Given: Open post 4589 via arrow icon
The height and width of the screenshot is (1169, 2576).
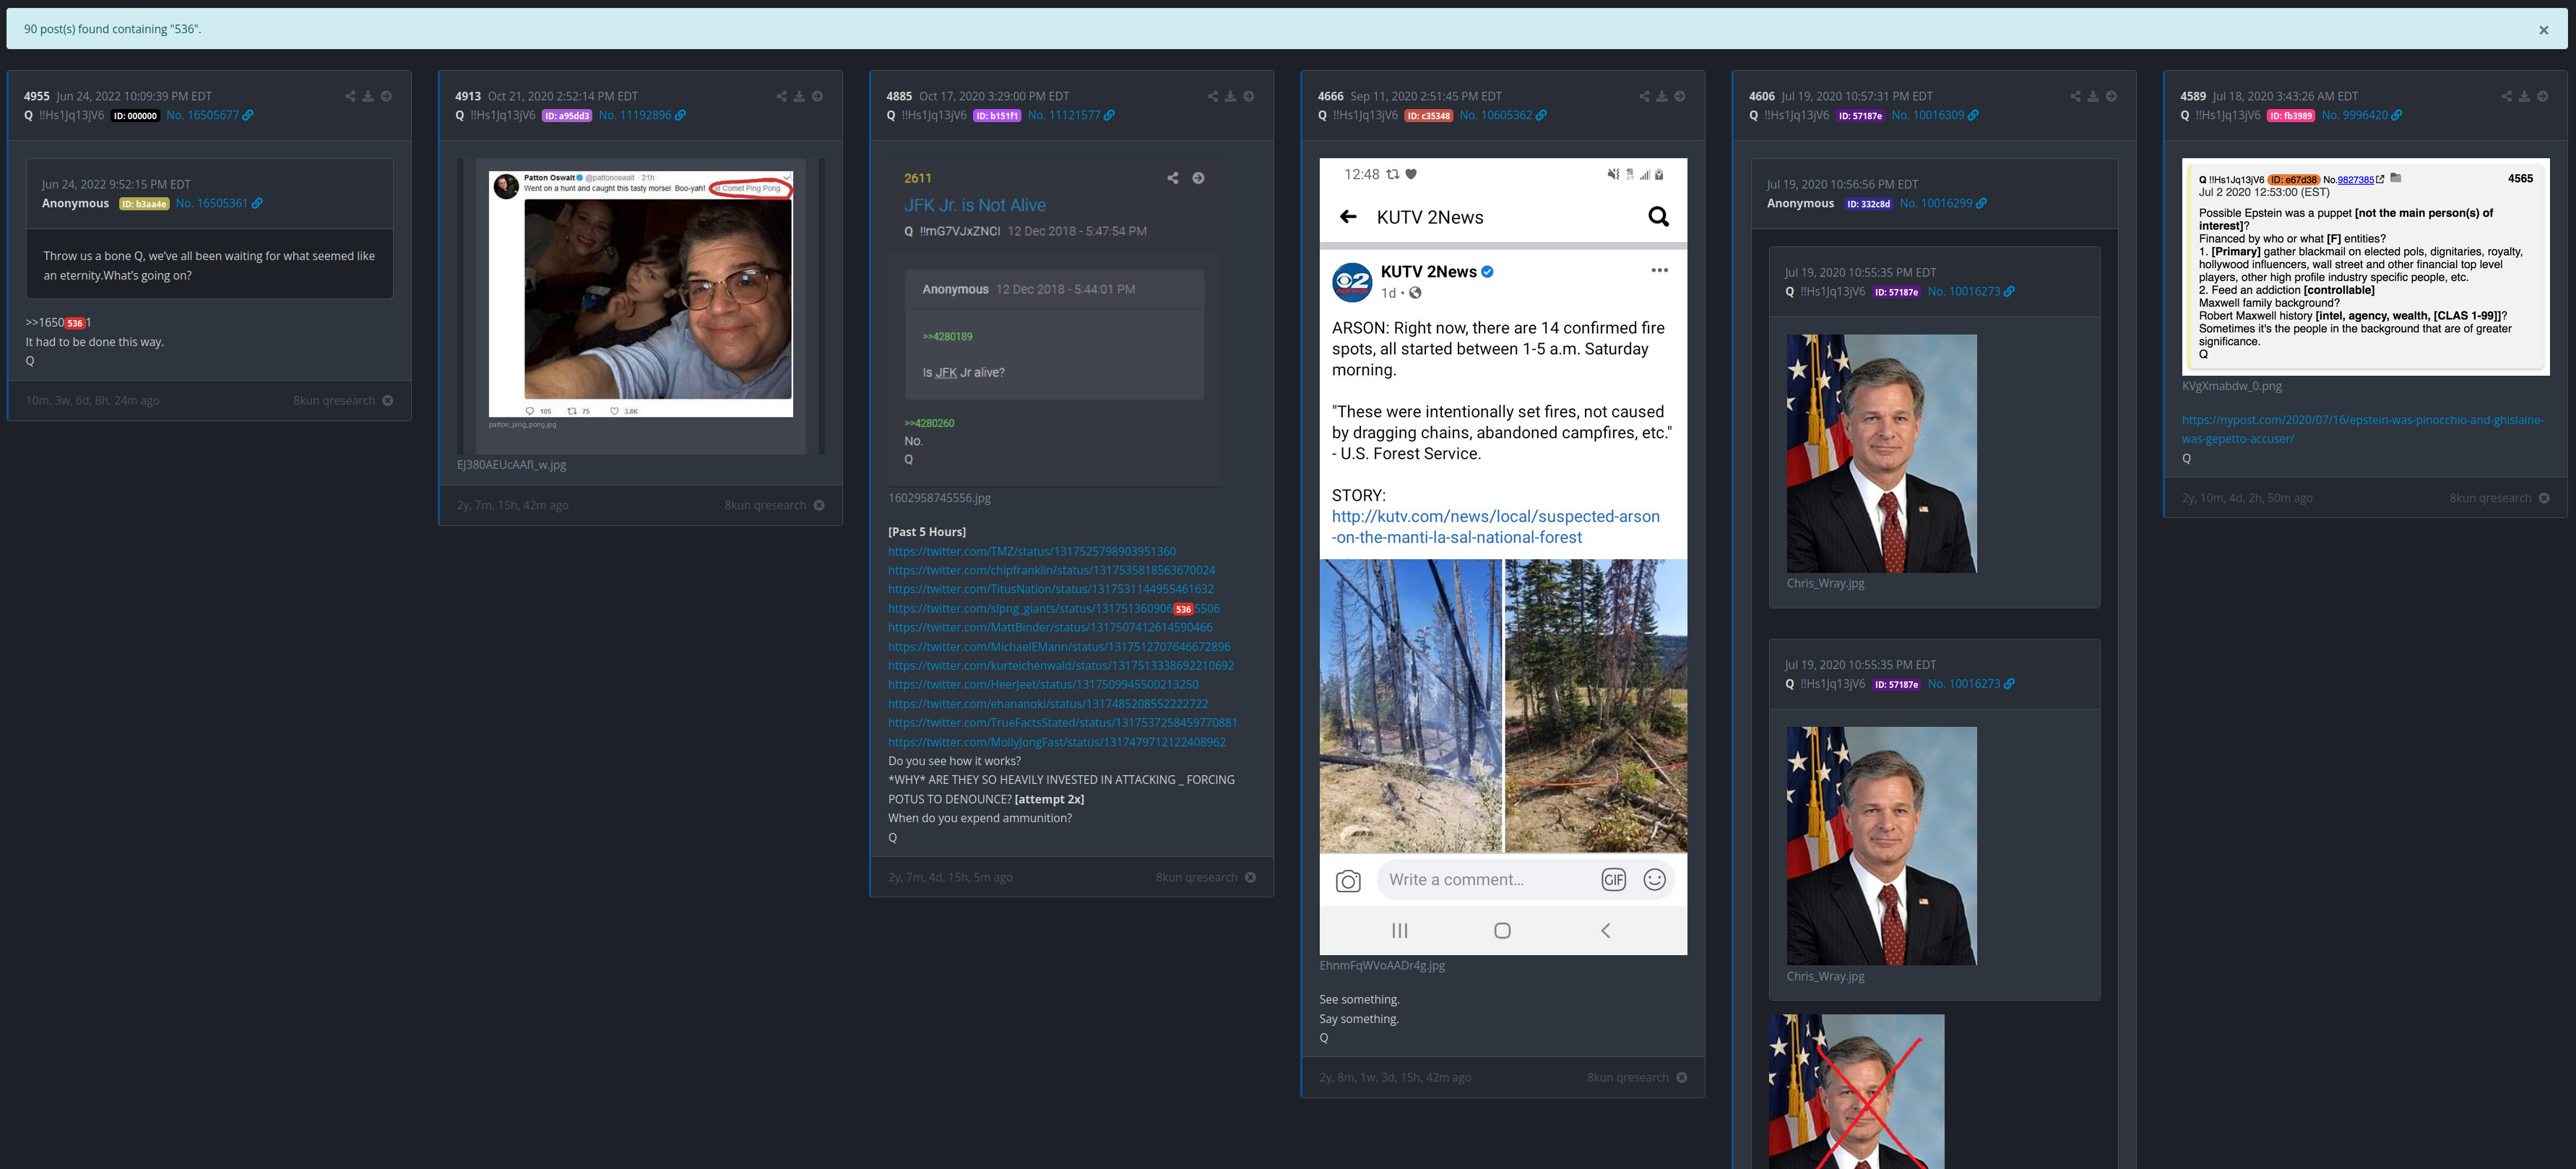Looking at the screenshot, I should tap(2542, 96).
